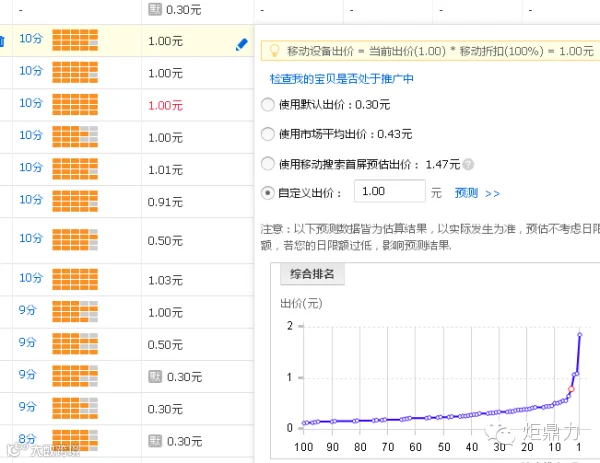Click the 1.01元 bid value
Viewport: 600px width, 463px height.
pyautogui.click(x=165, y=170)
